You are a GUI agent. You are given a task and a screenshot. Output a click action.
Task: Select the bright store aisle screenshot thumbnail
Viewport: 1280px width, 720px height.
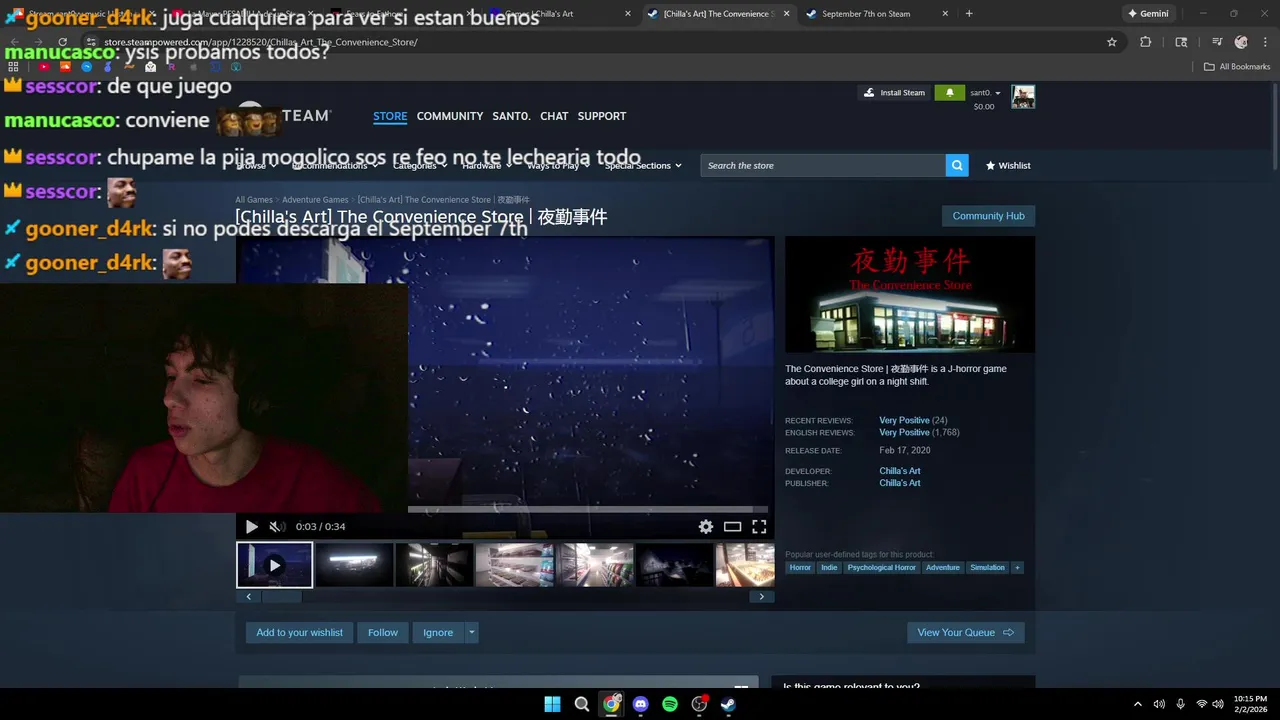point(595,565)
